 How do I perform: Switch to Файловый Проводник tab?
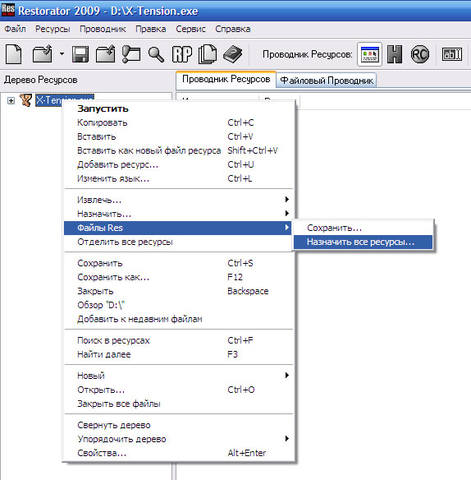pos(327,80)
